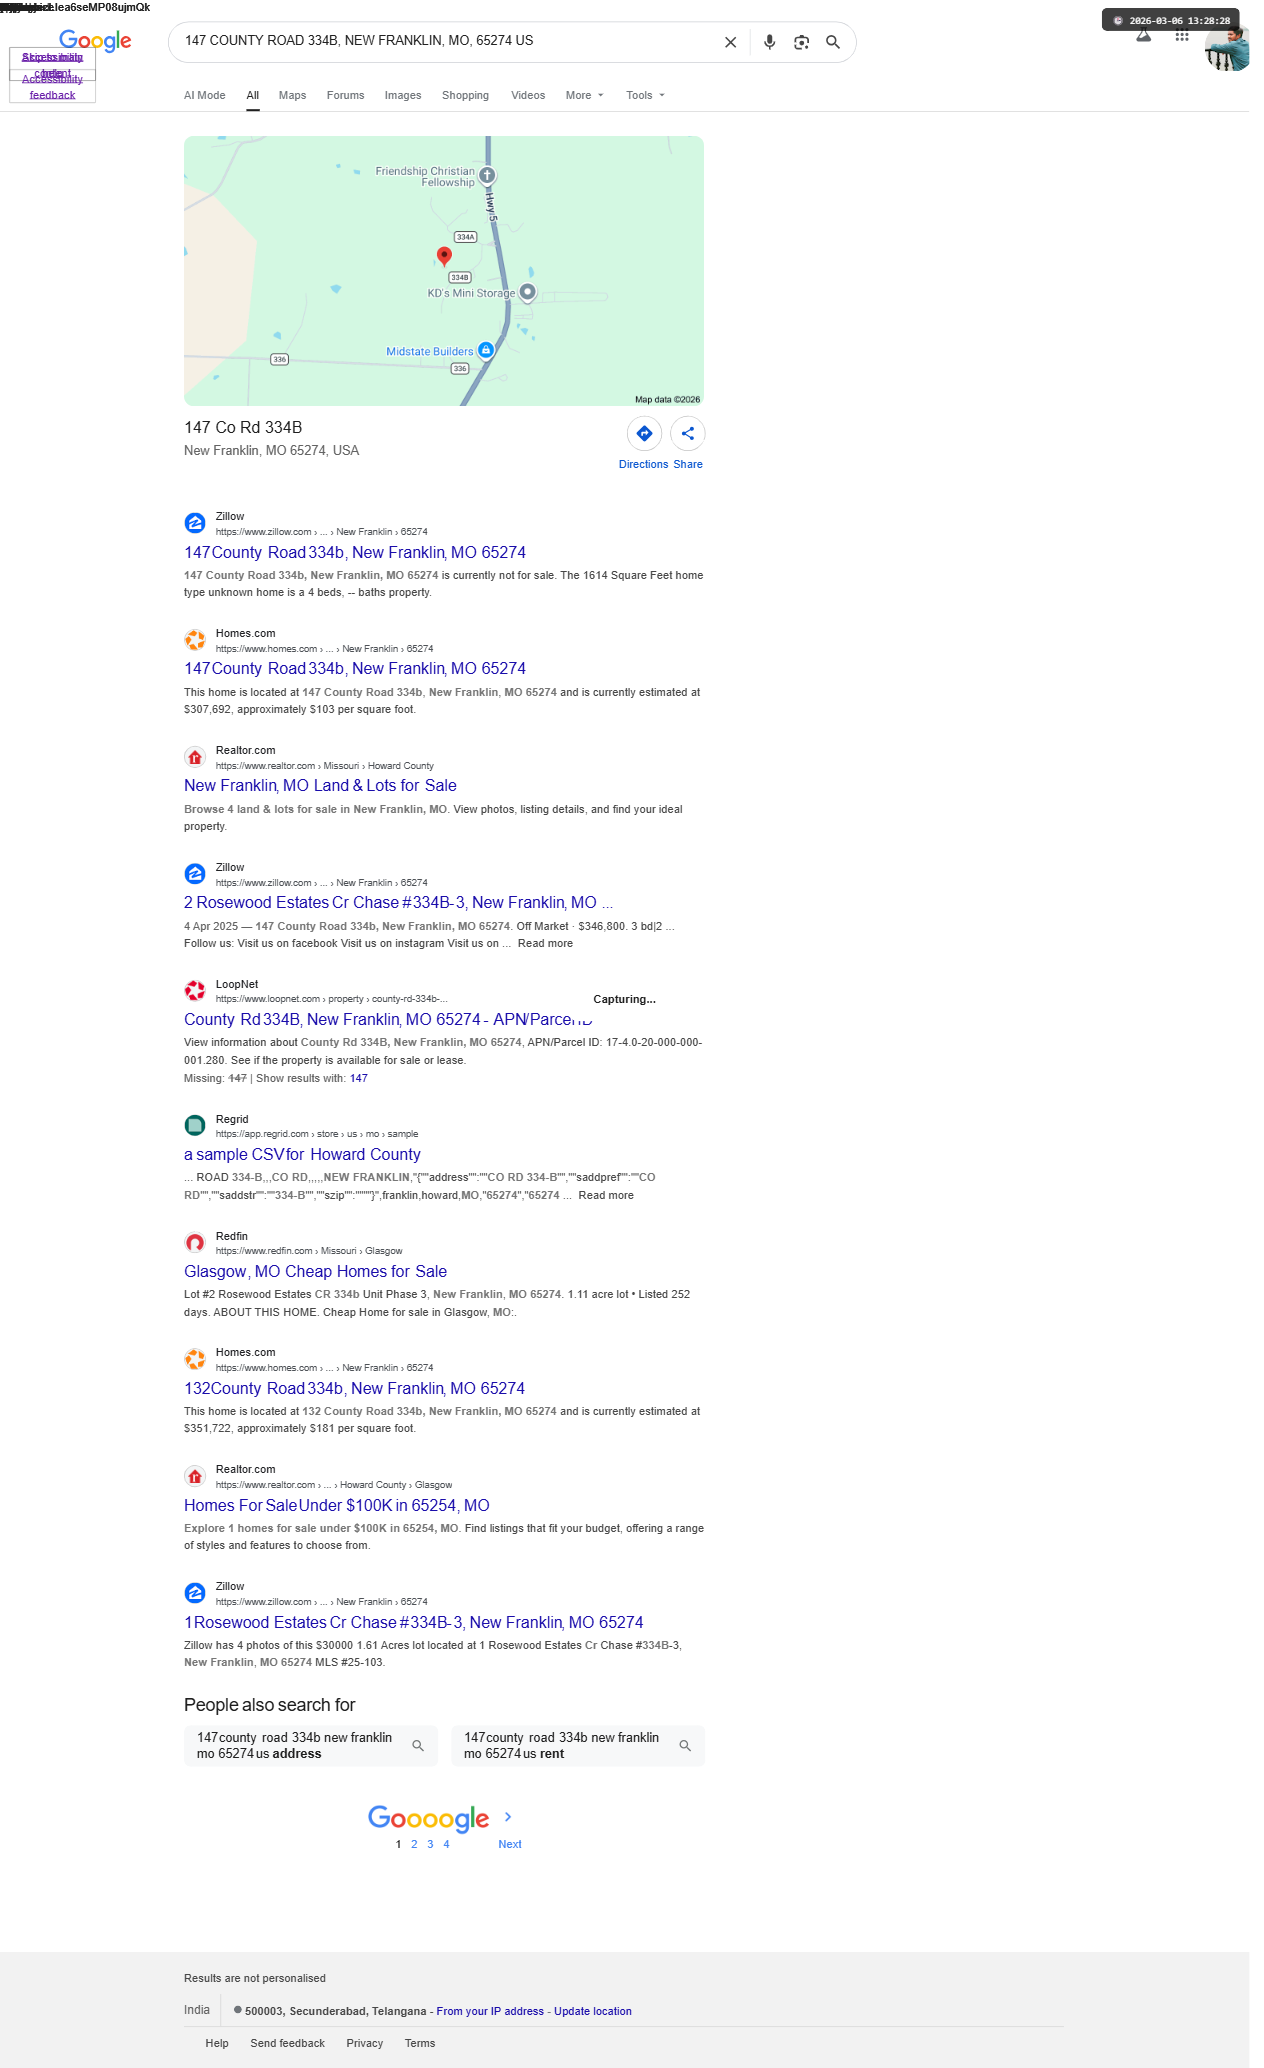The image size is (1264, 2068).
Task: Switch to the AI Mode tab
Action: tap(204, 96)
